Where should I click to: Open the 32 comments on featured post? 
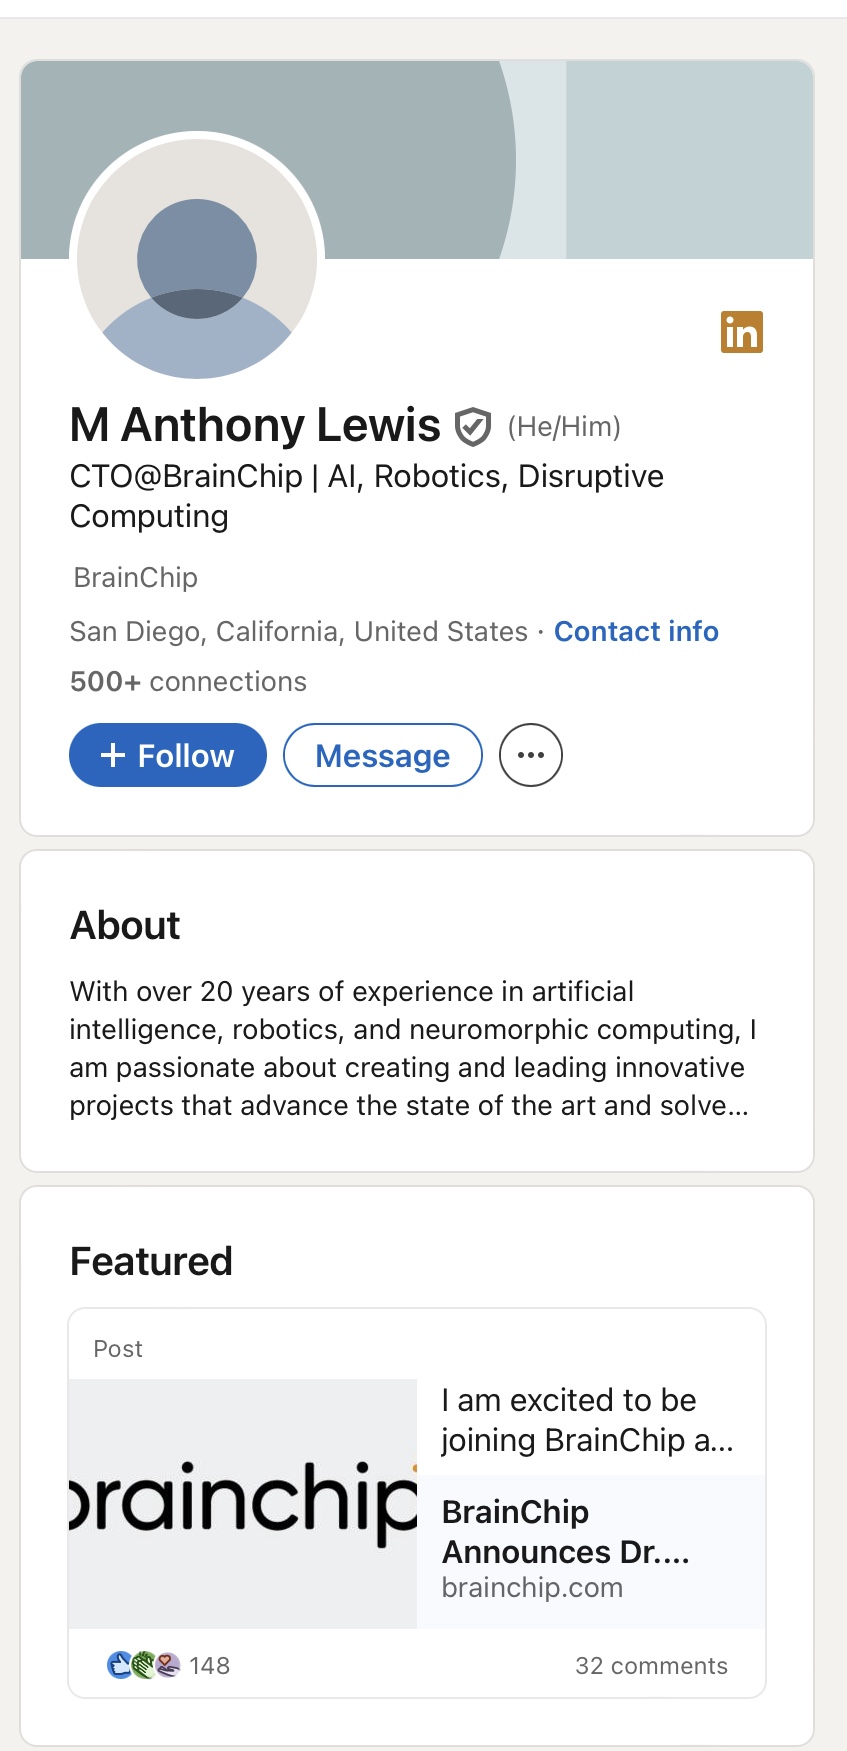651,1665
